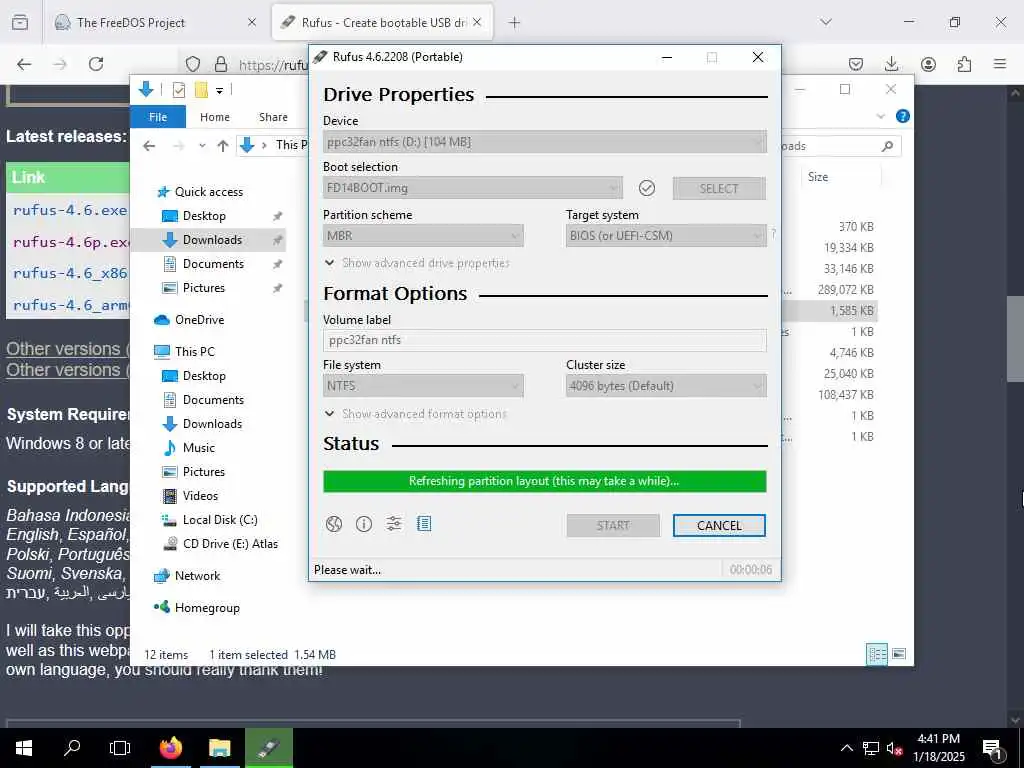The image size is (1024, 768).
Task: Click the Explorer search box
Action: point(841,146)
